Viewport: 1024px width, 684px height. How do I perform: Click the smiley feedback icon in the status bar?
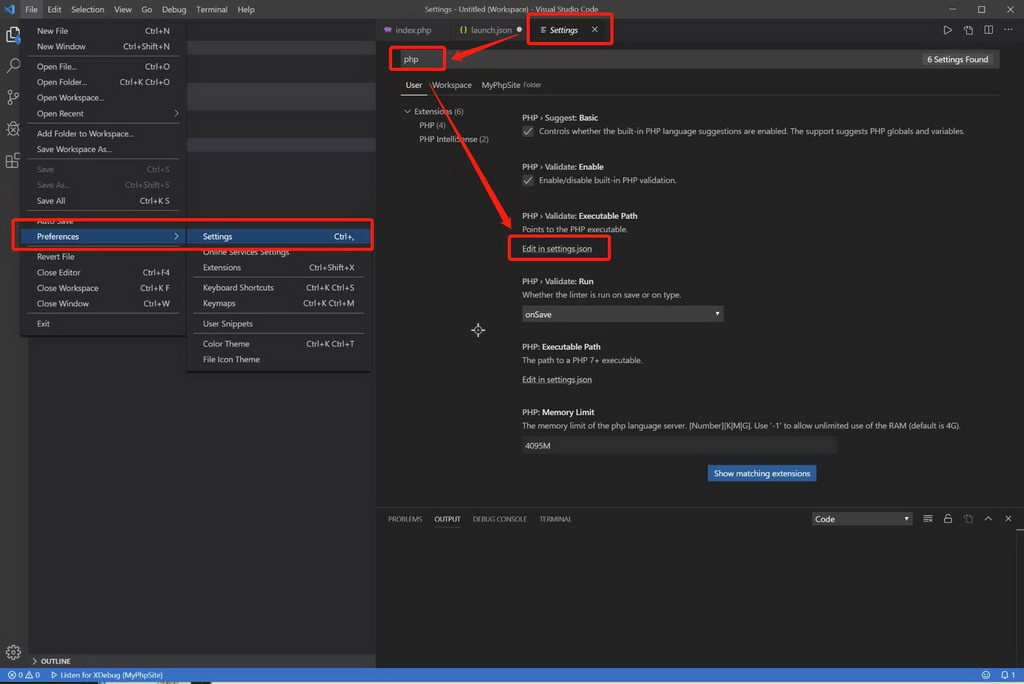pos(985,675)
